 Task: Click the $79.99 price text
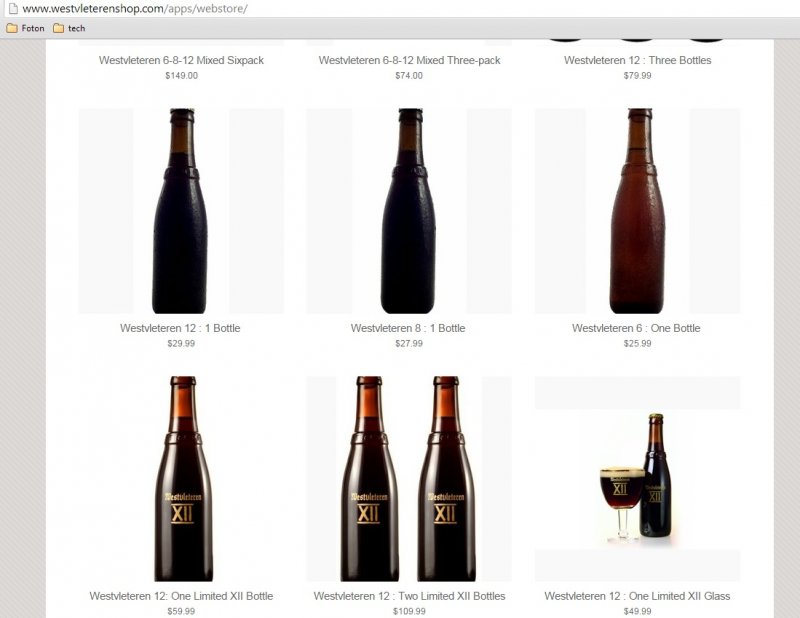637,76
